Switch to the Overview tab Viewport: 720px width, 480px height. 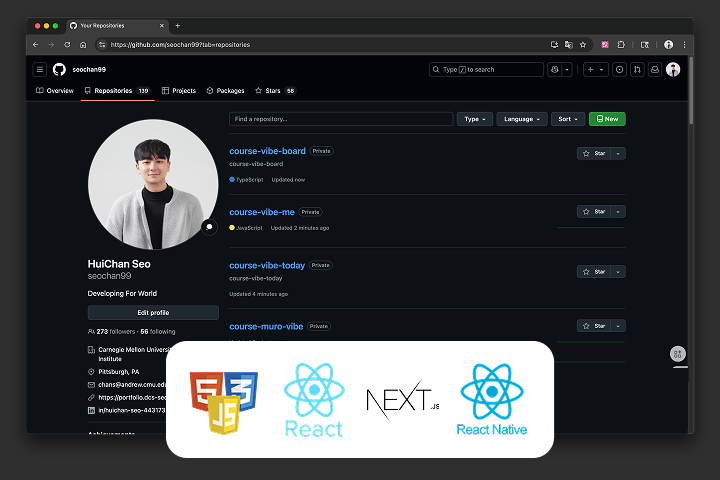point(55,90)
